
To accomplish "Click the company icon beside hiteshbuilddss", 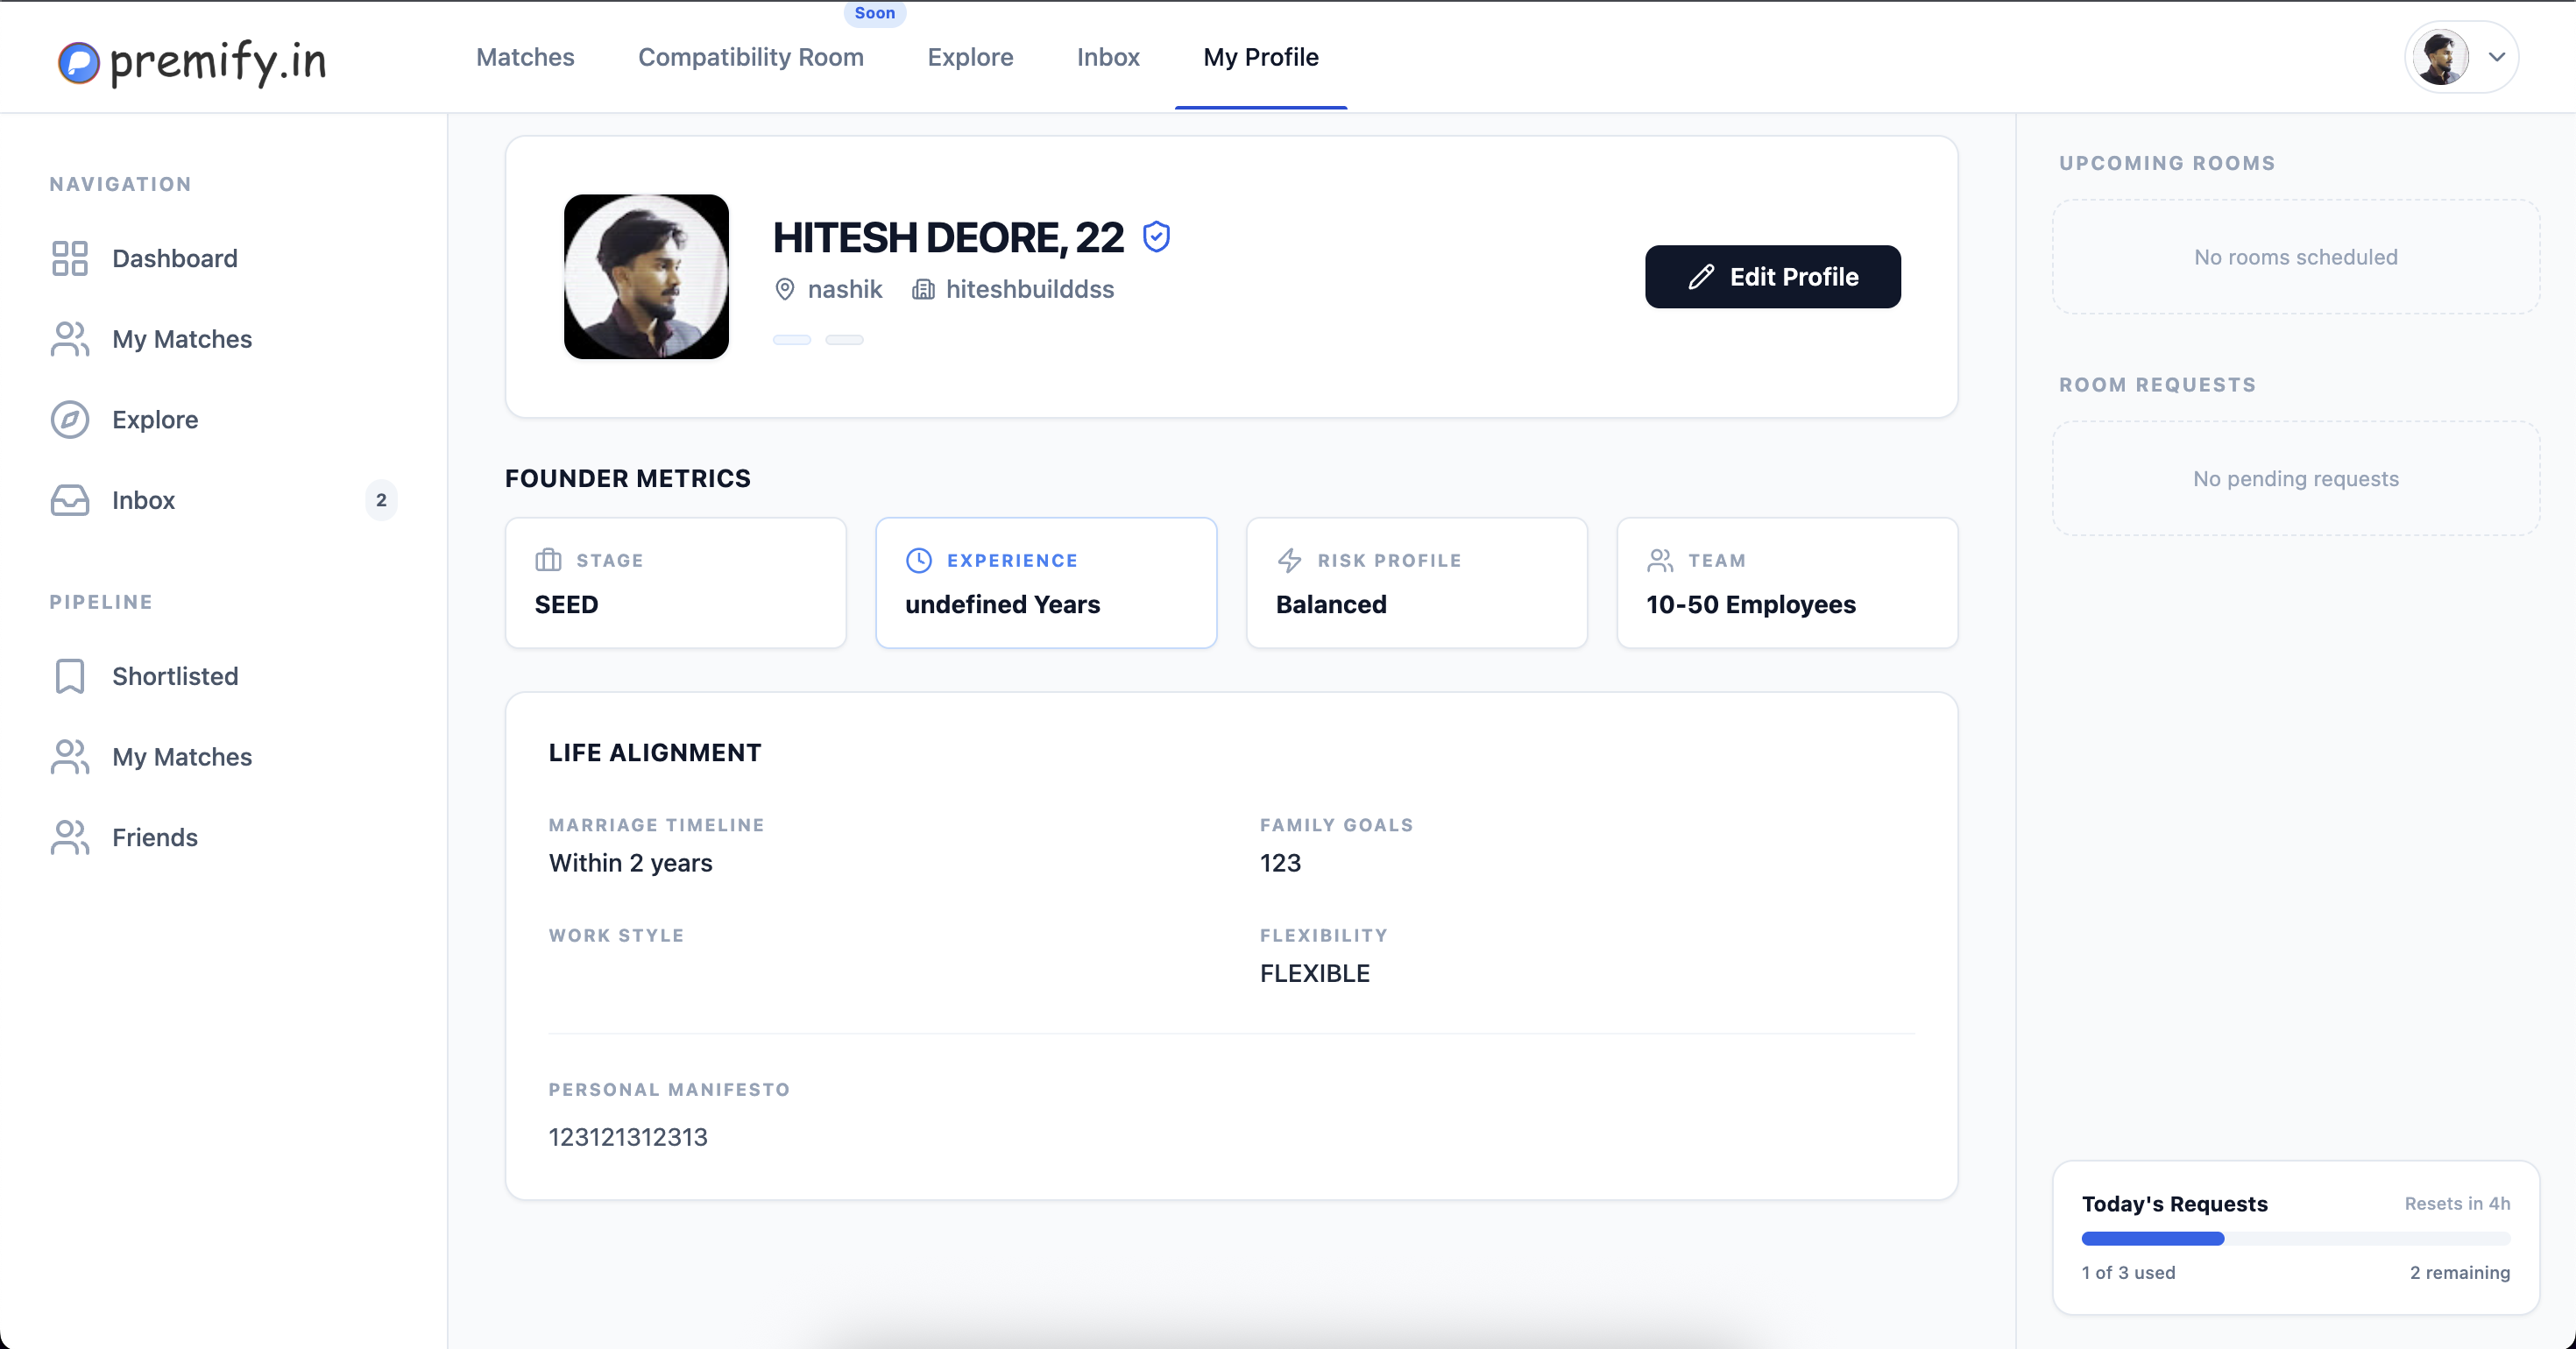I will (923, 289).
